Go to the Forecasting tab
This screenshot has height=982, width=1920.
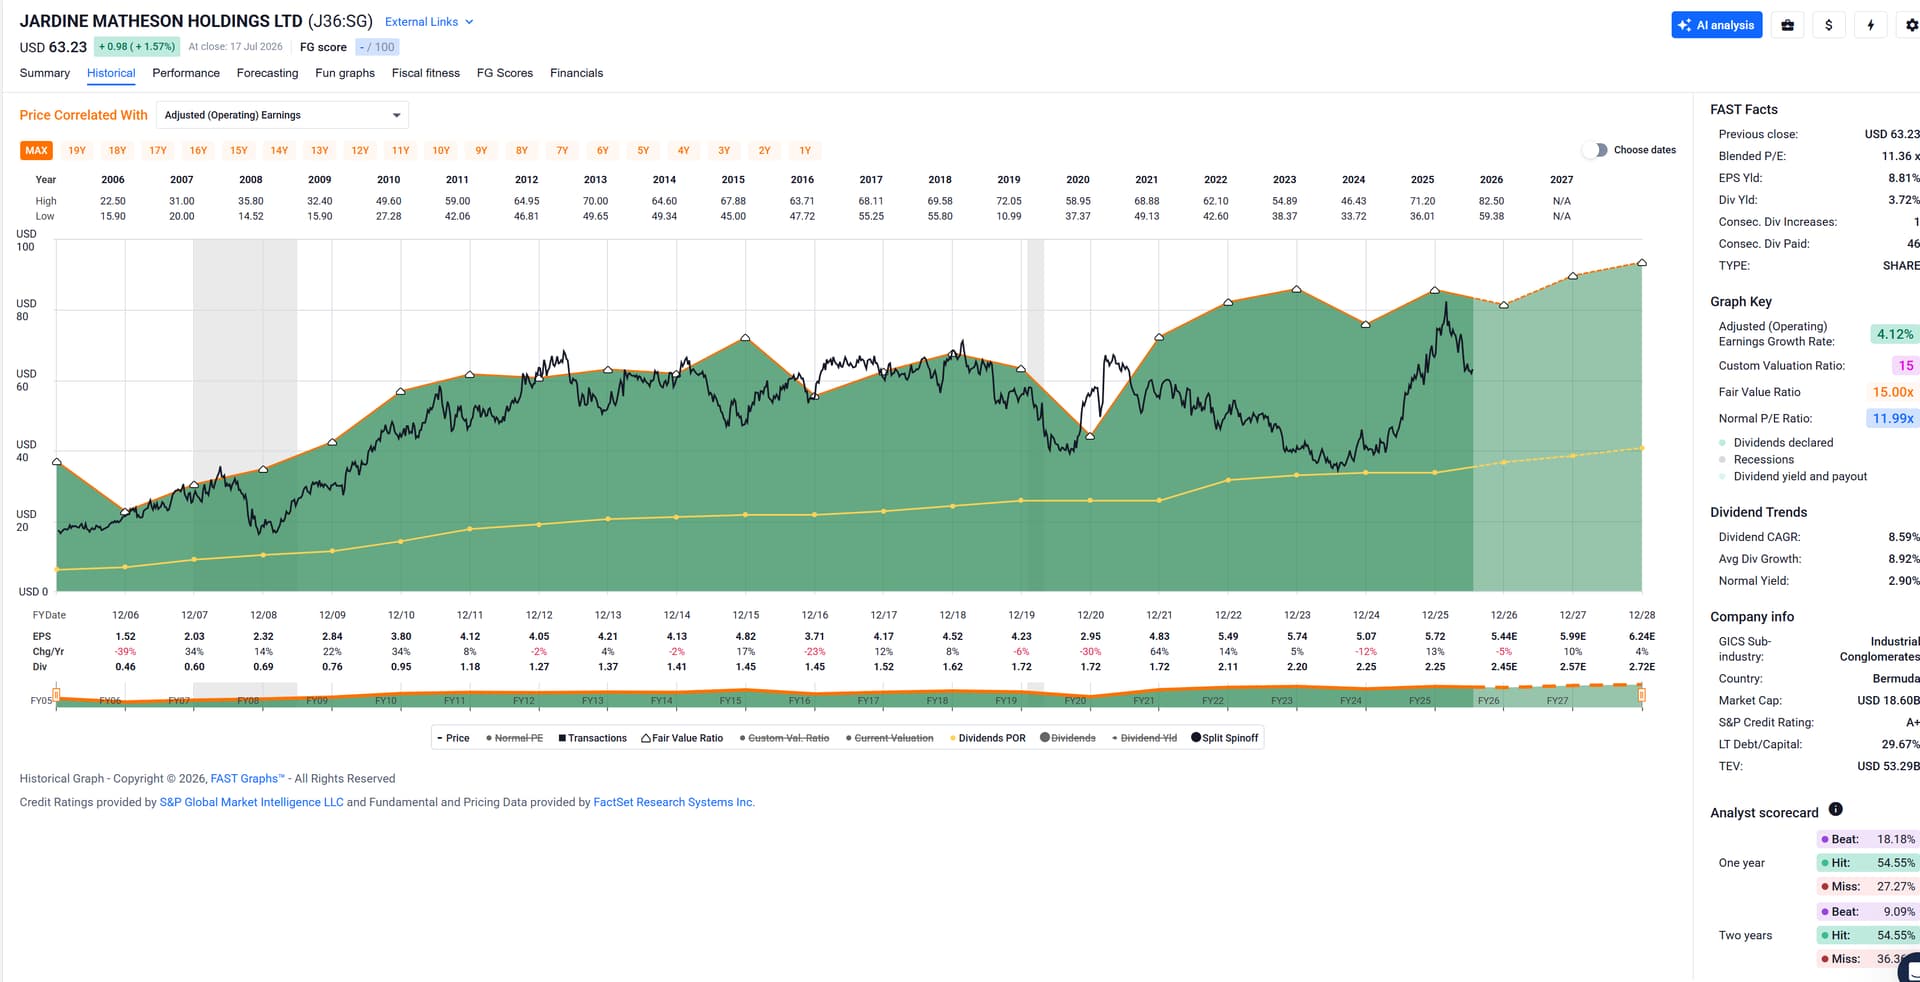[267, 73]
